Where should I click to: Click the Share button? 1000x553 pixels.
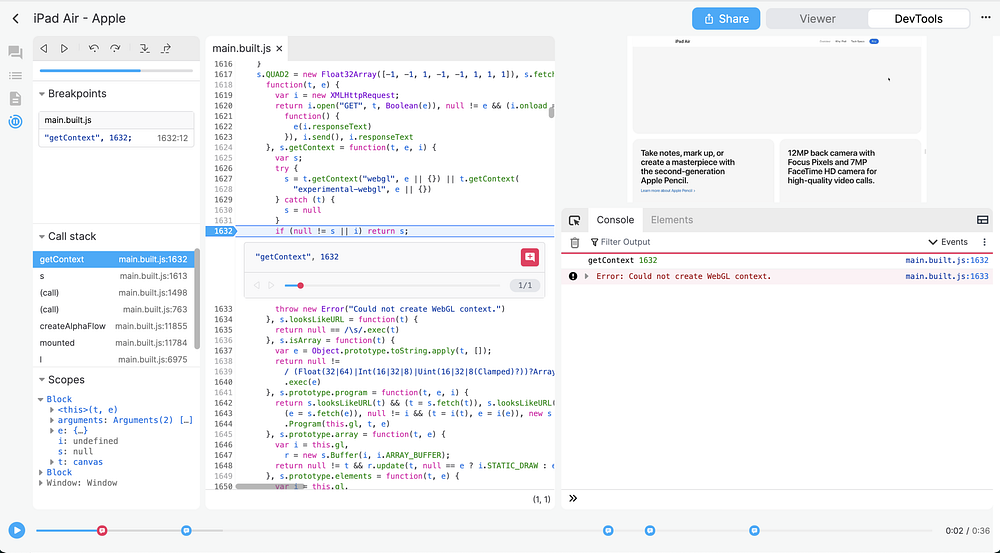point(725,18)
